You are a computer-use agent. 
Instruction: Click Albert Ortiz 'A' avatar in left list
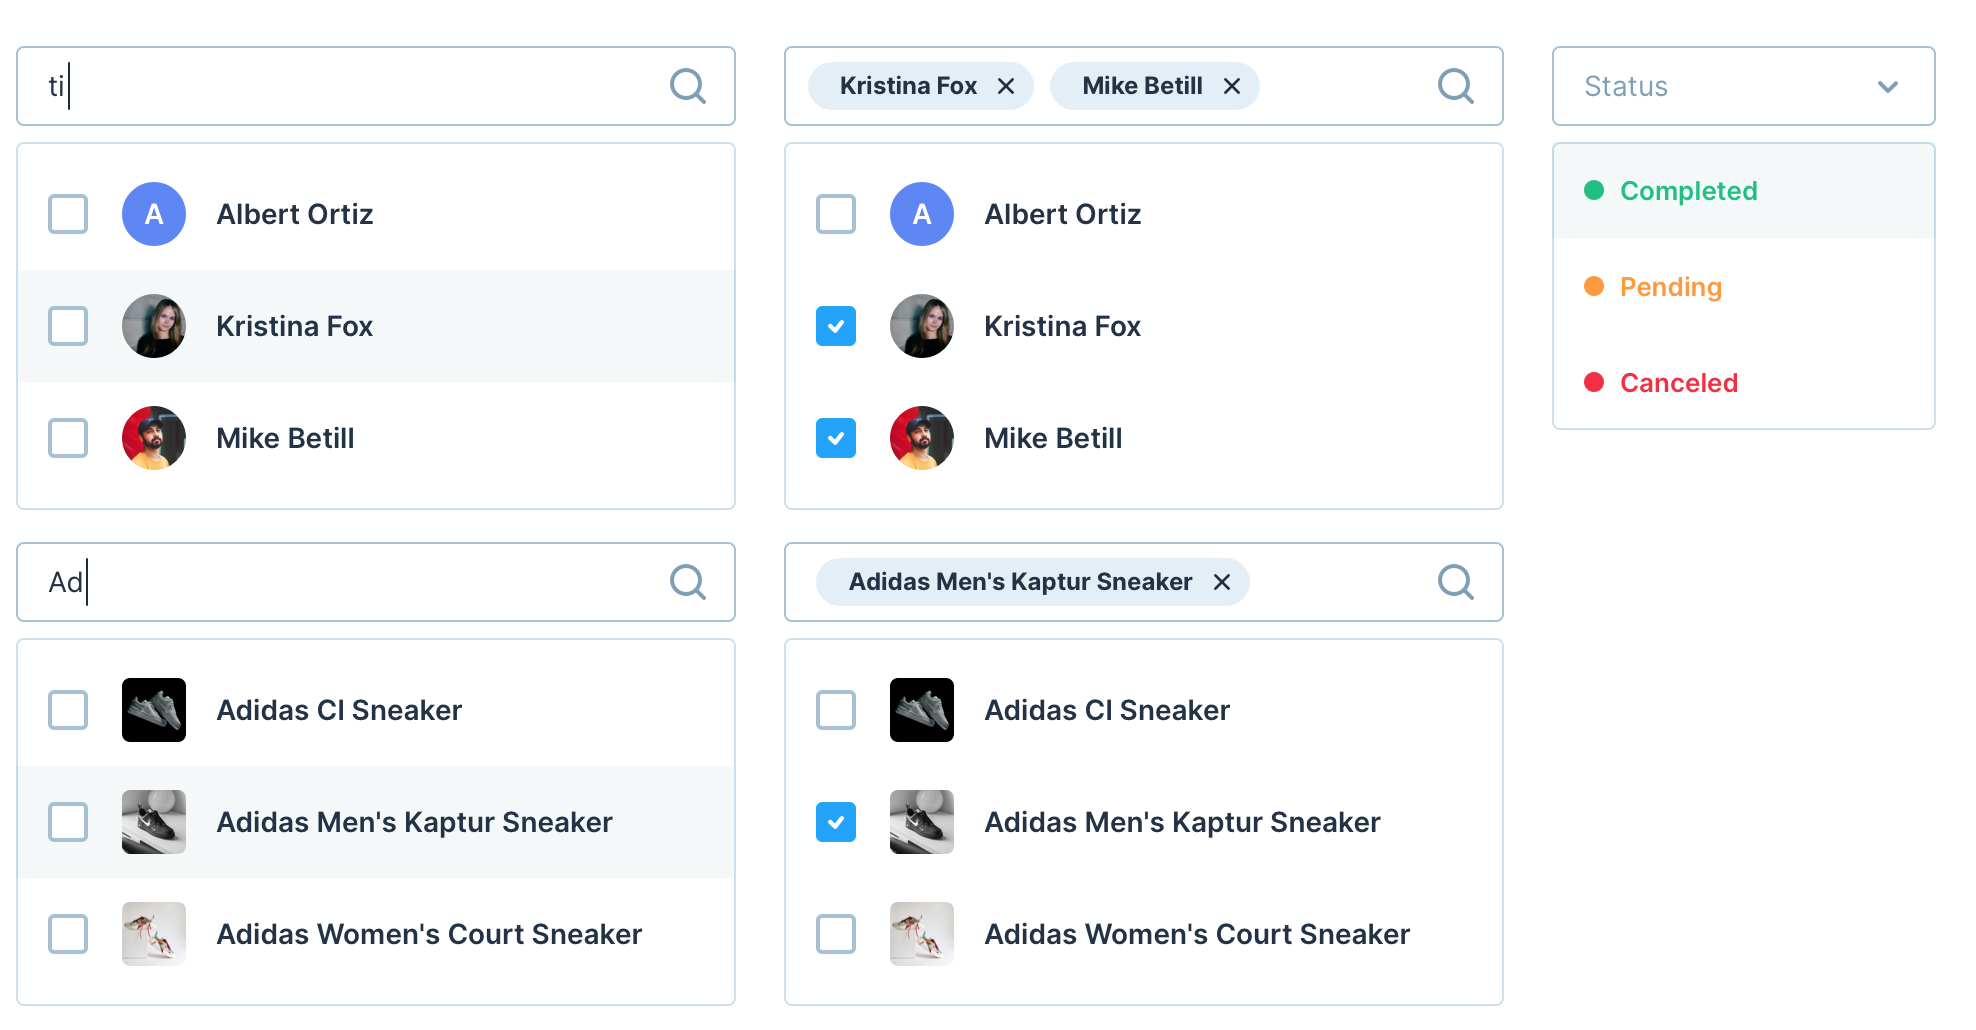(x=154, y=214)
